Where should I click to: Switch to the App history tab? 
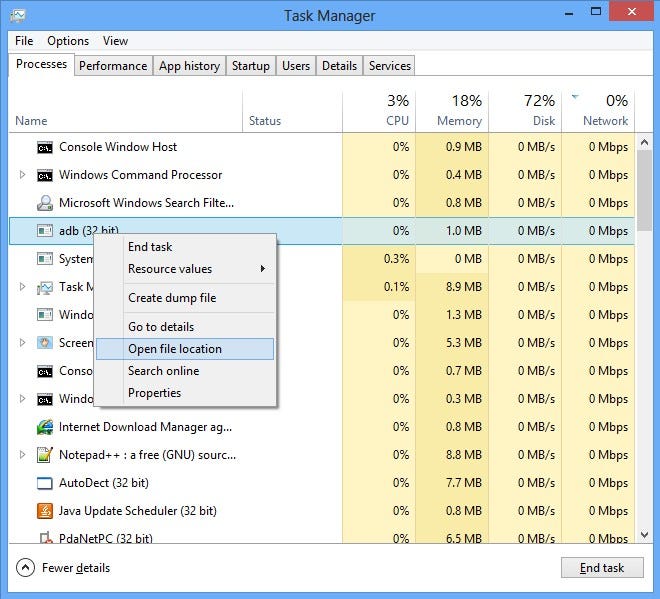(189, 66)
